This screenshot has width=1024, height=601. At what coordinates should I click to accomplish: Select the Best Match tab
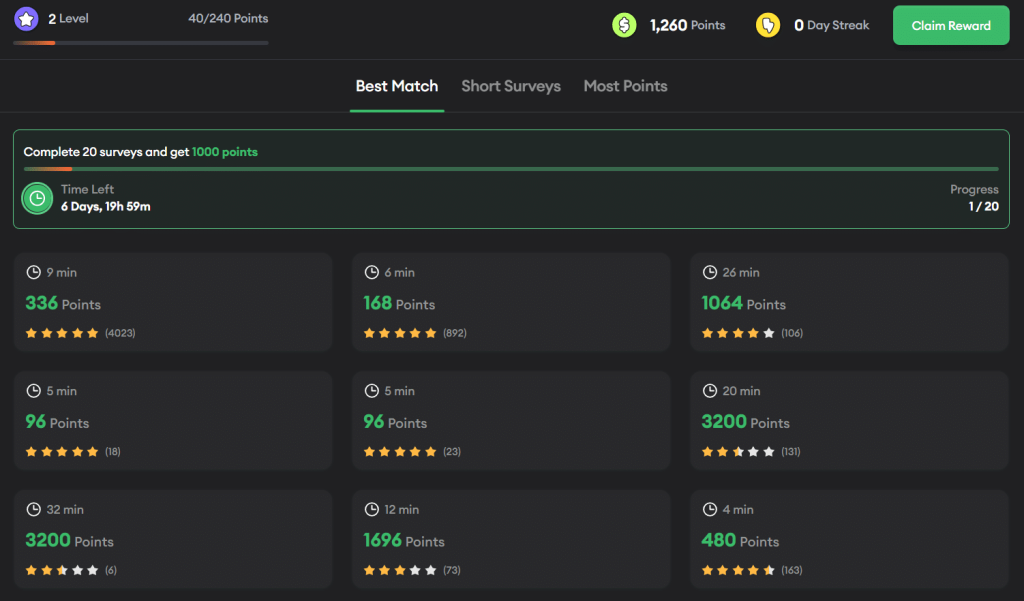(x=397, y=86)
